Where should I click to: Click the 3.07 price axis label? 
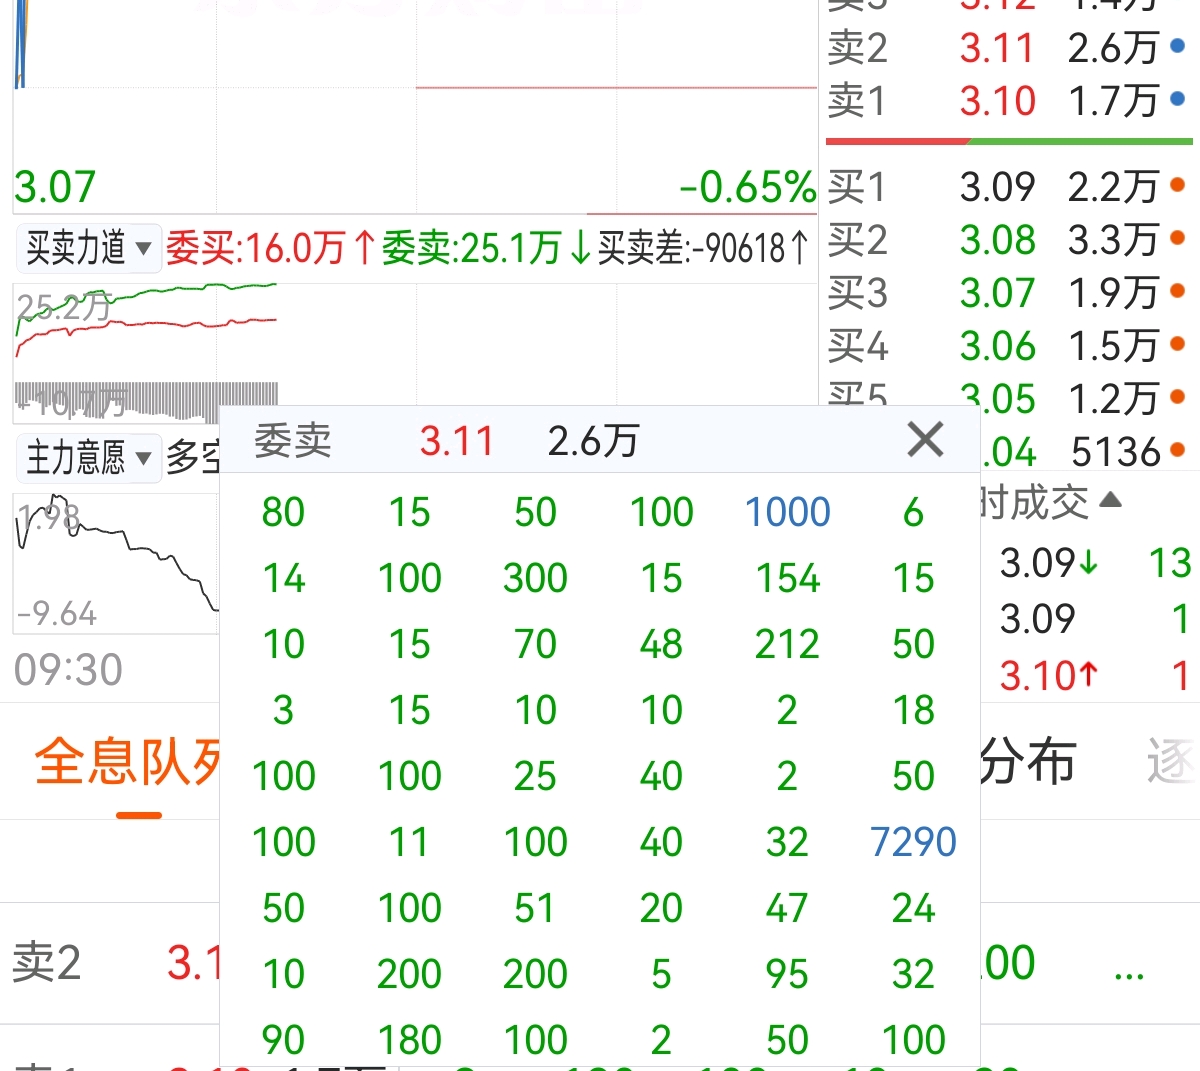click(x=55, y=187)
